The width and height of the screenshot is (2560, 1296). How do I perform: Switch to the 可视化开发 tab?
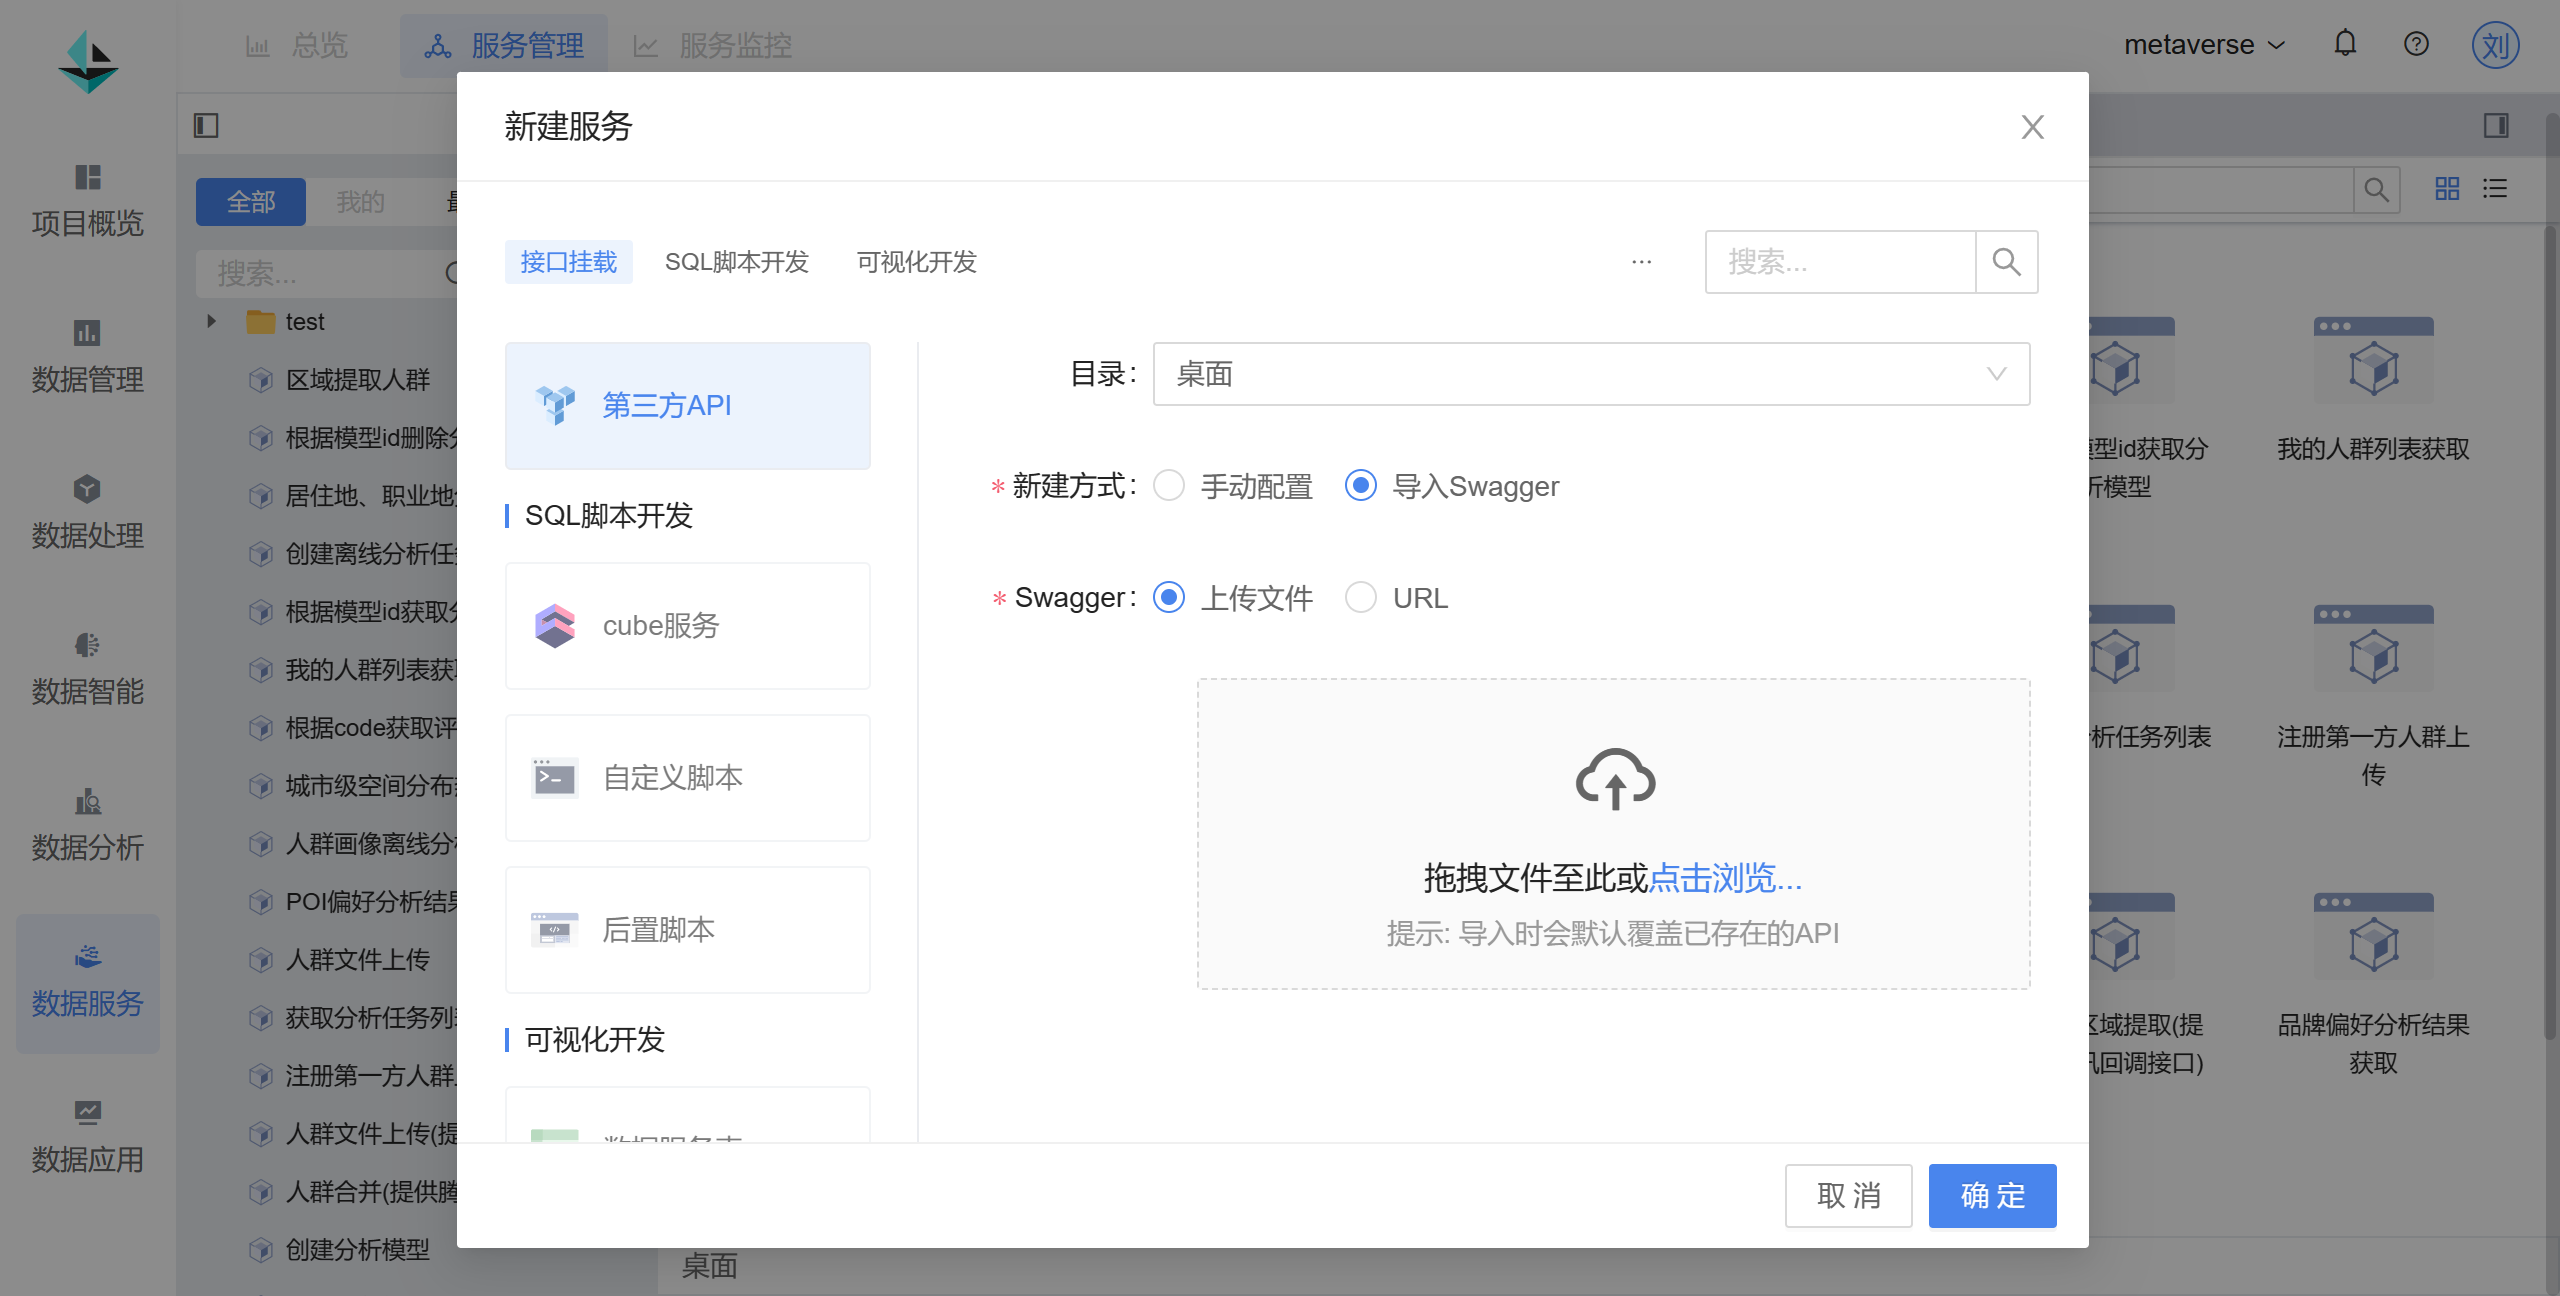(x=916, y=262)
